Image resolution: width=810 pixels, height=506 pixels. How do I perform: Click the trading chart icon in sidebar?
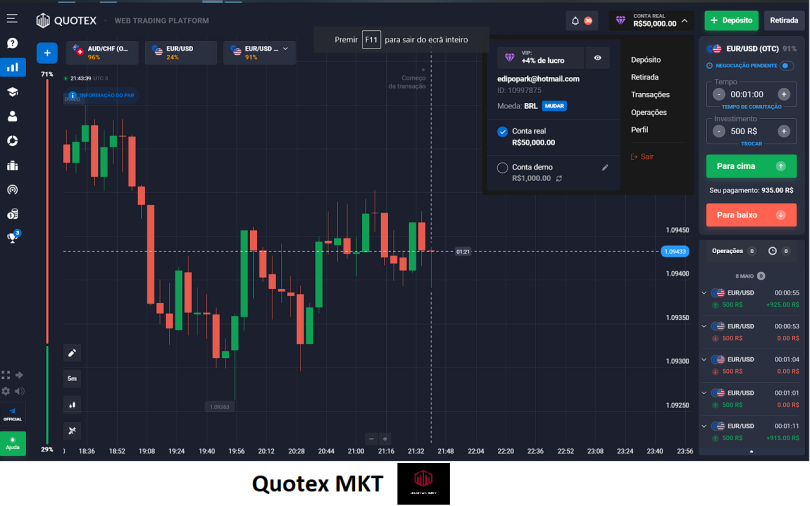[x=13, y=68]
